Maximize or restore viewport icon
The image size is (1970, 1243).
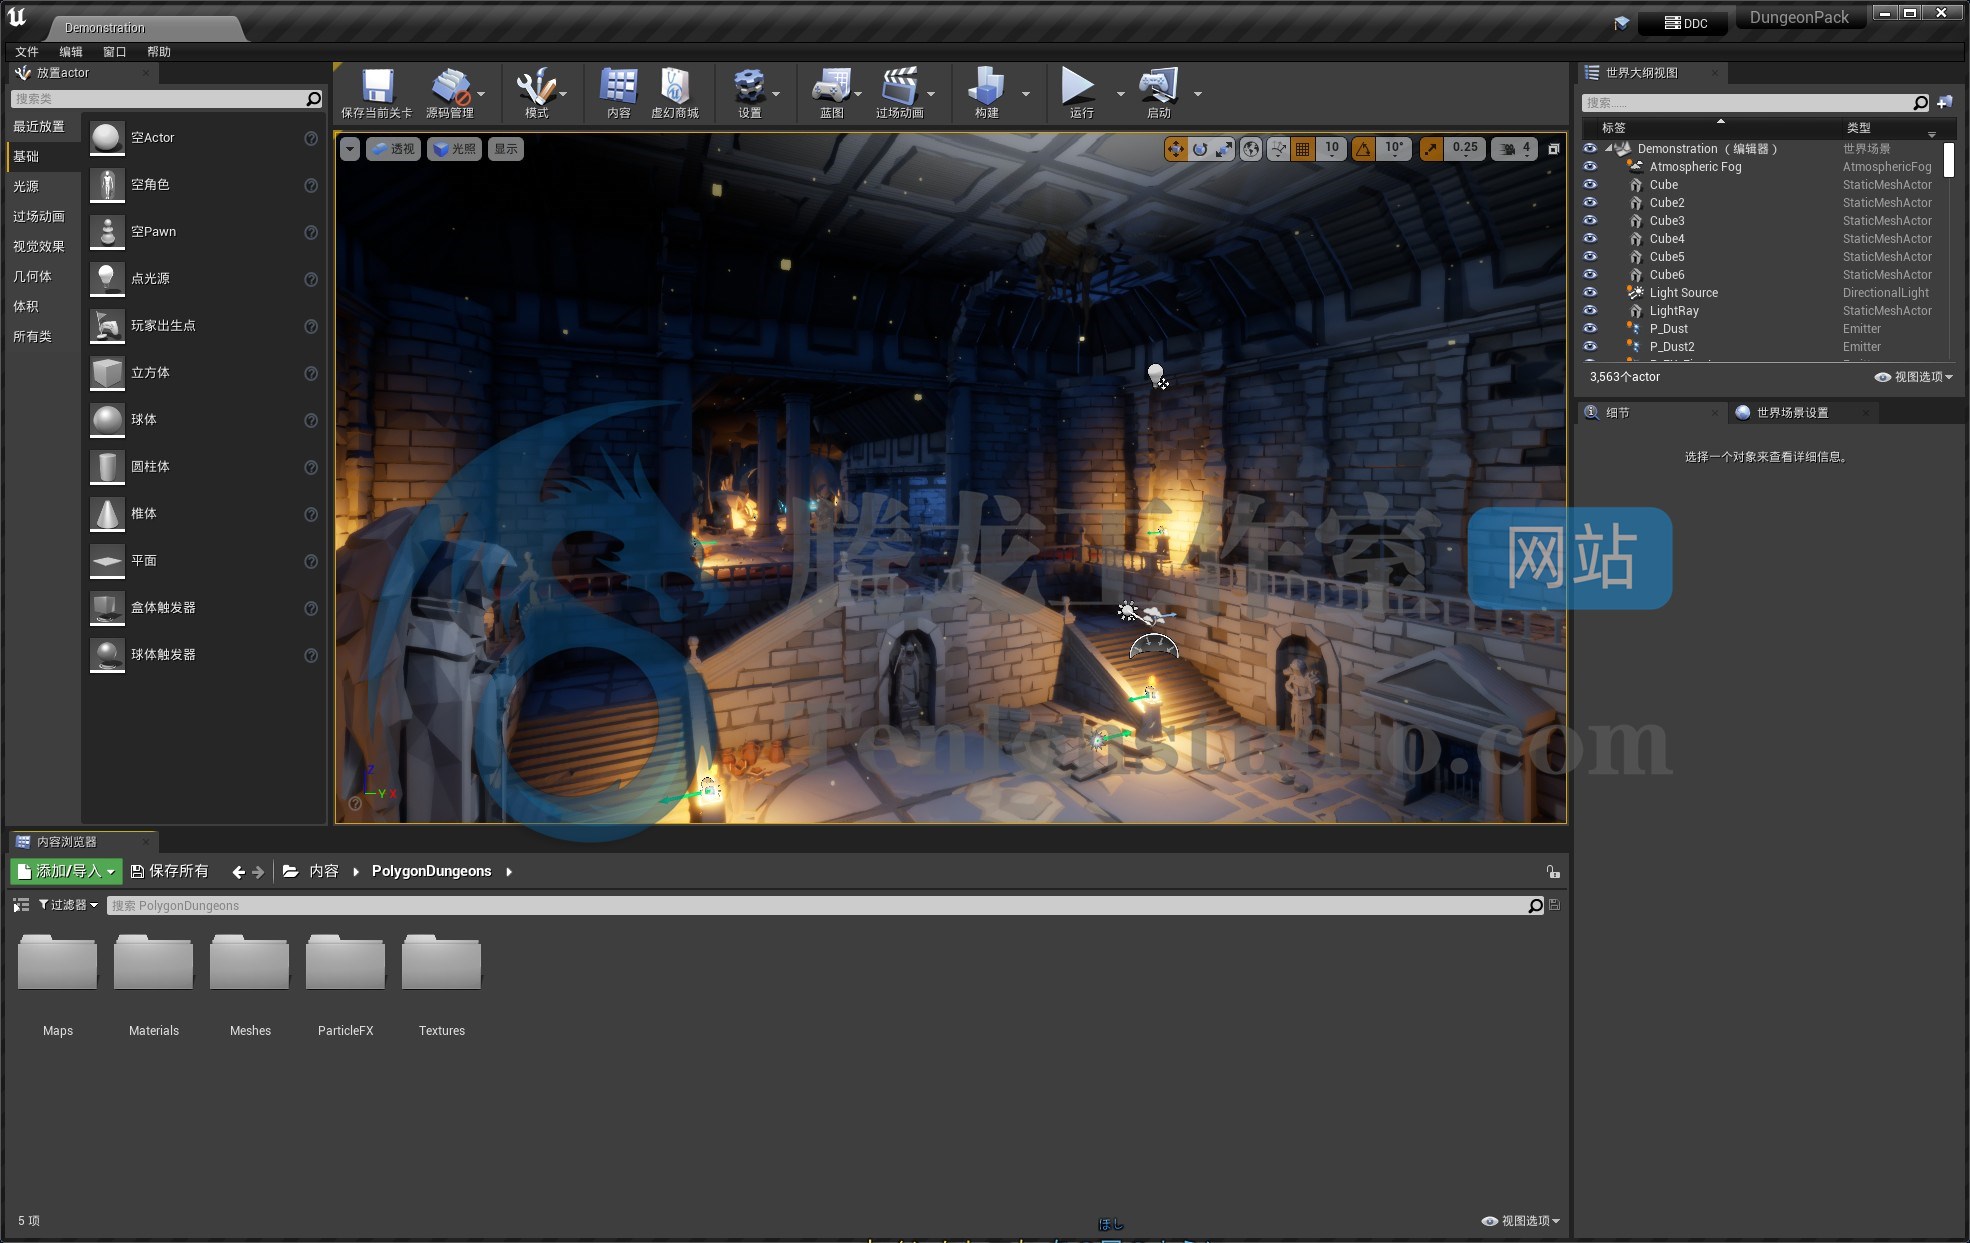[1553, 149]
